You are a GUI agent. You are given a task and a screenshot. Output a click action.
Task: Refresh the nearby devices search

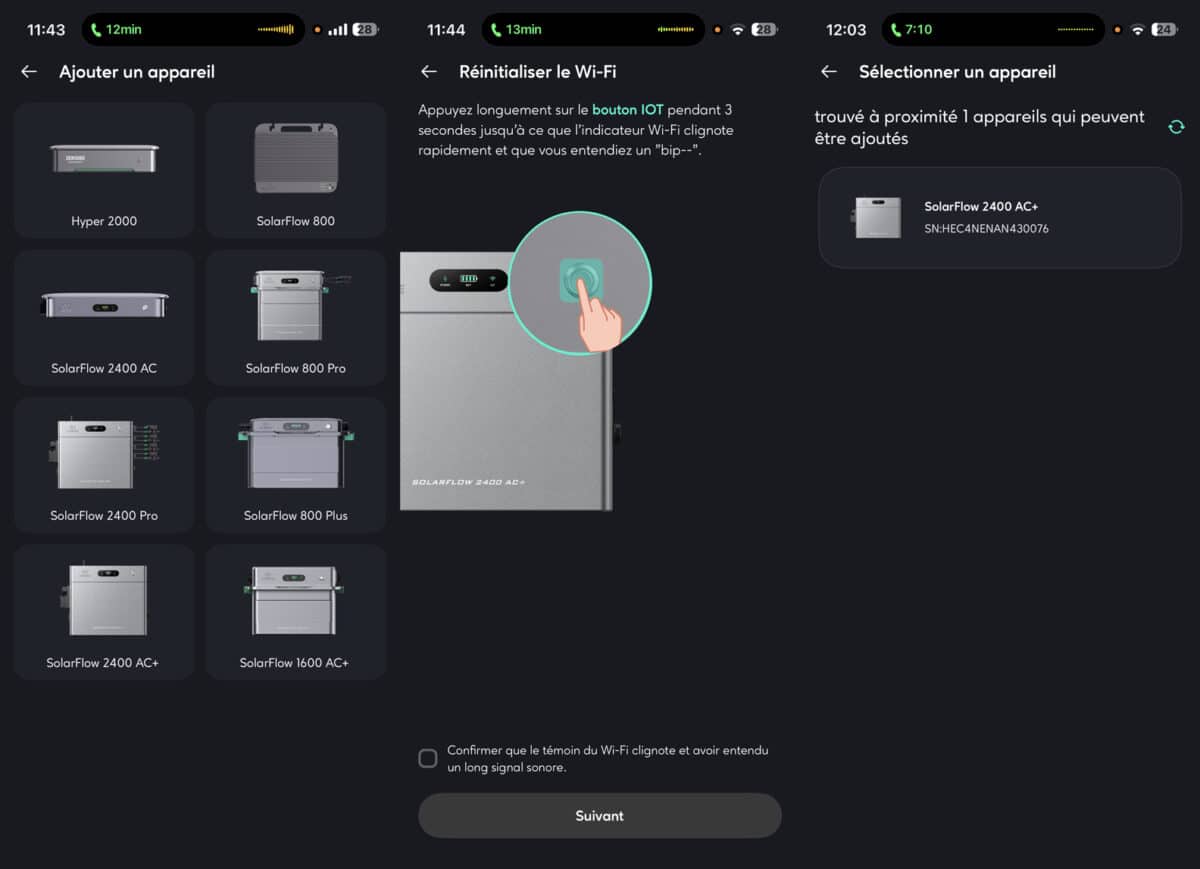click(1177, 127)
